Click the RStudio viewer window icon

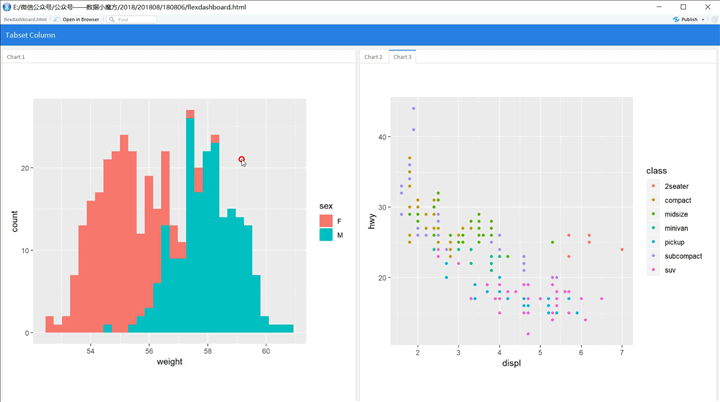[6, 7]
